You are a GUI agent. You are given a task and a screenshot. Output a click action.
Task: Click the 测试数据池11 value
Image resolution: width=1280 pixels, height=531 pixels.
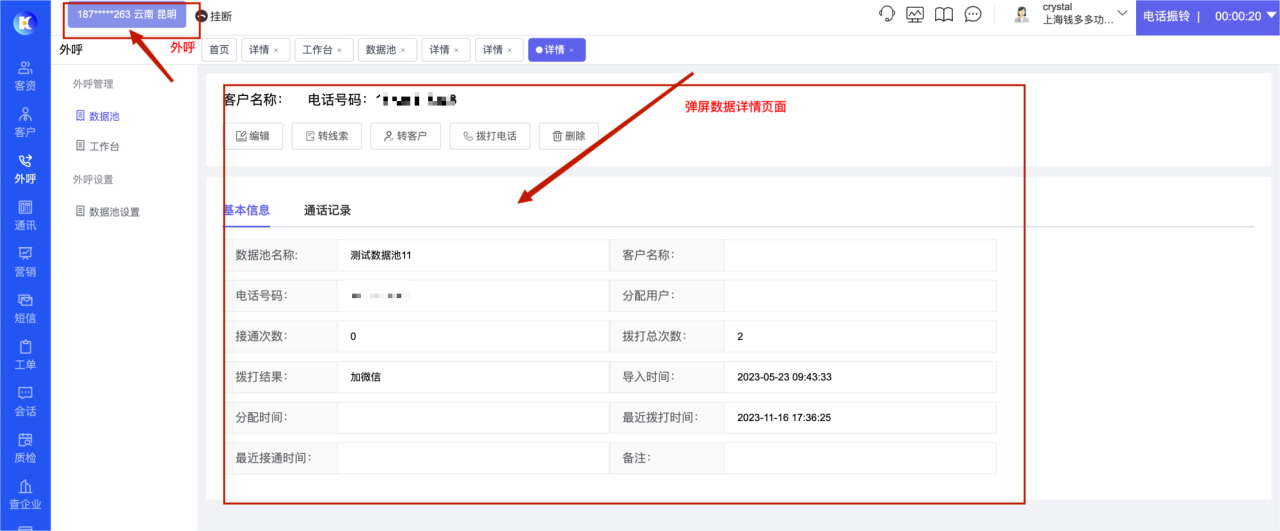click(381, 255)
